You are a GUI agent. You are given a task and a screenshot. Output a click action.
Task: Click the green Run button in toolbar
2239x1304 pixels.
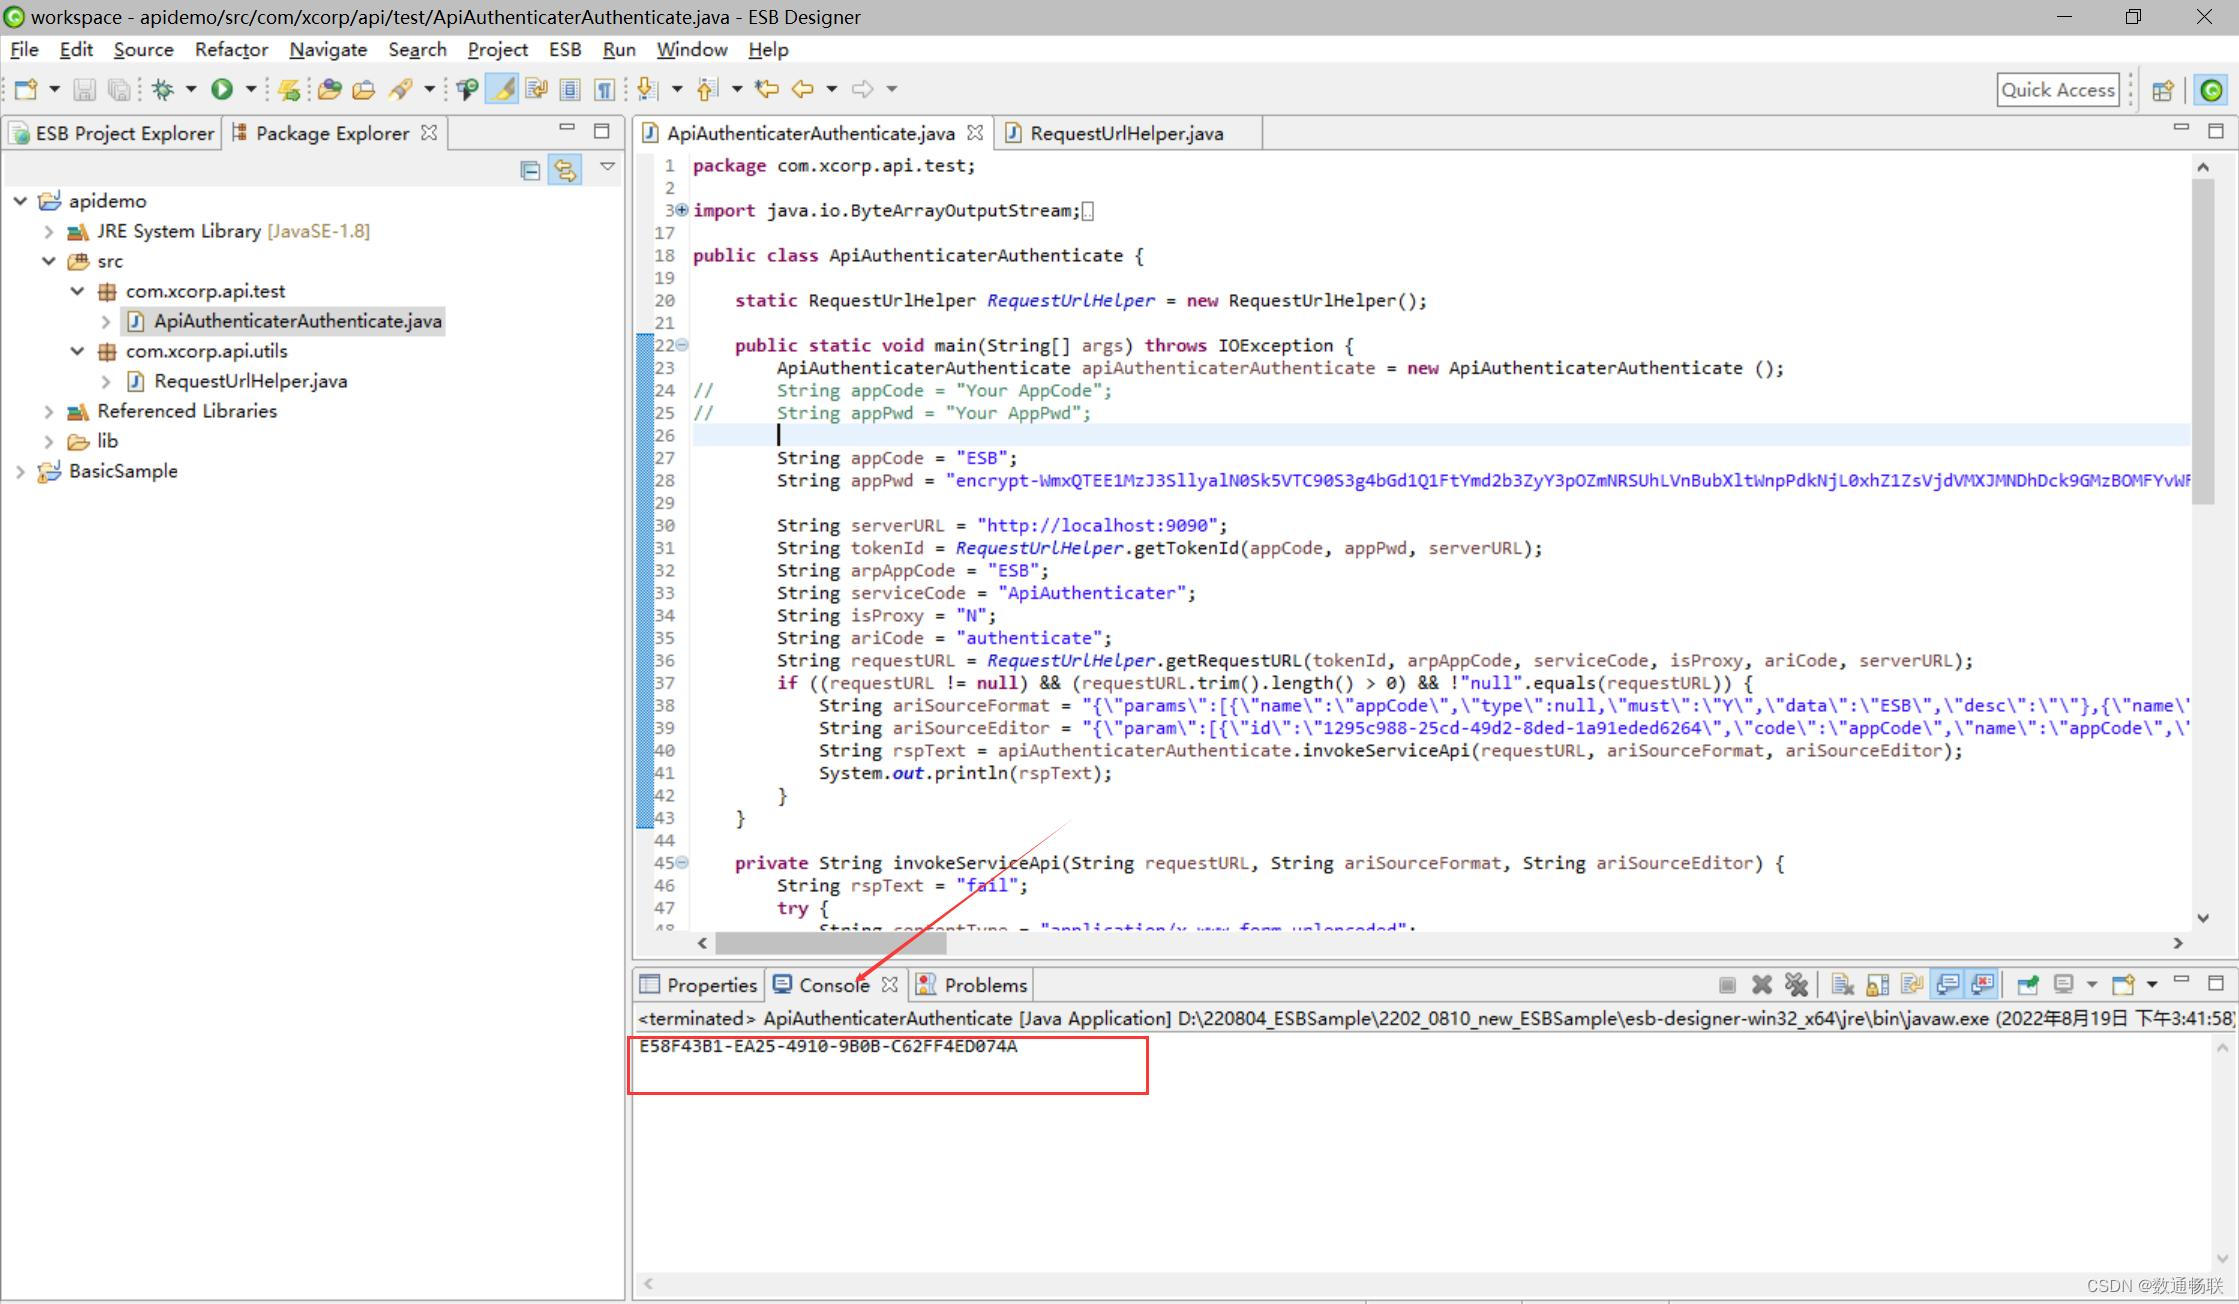(222, 90)
